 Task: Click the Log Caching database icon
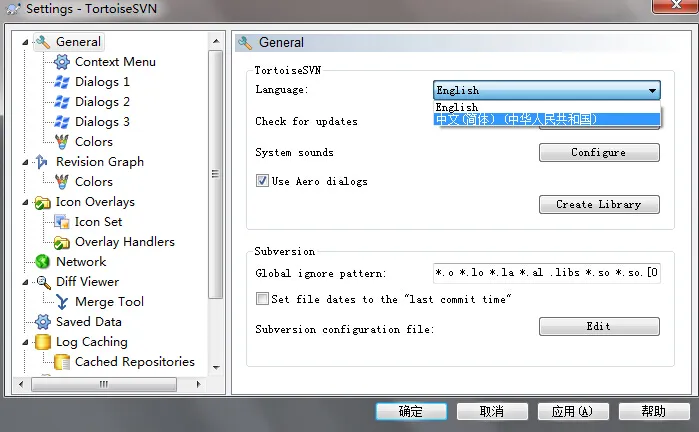pos(43,342)
